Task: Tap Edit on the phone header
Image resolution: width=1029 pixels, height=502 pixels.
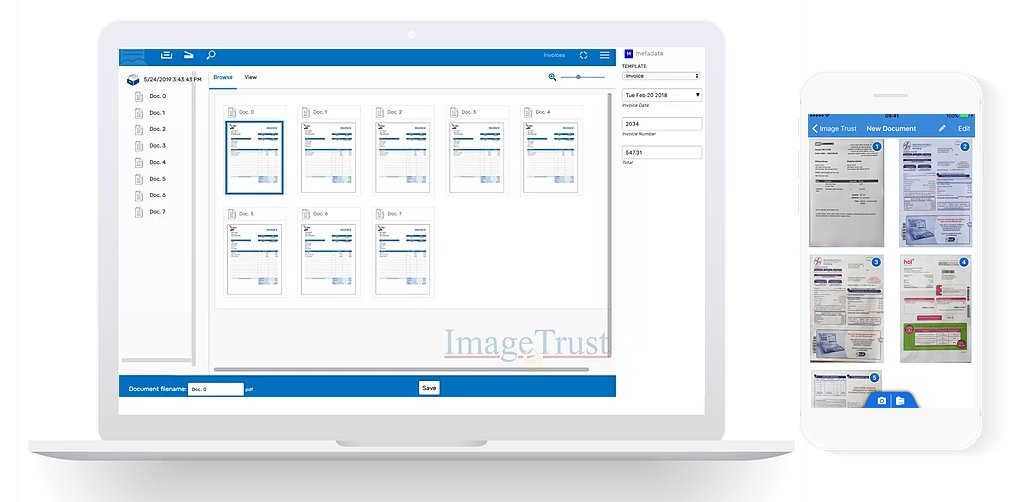Action: point(964,129)
